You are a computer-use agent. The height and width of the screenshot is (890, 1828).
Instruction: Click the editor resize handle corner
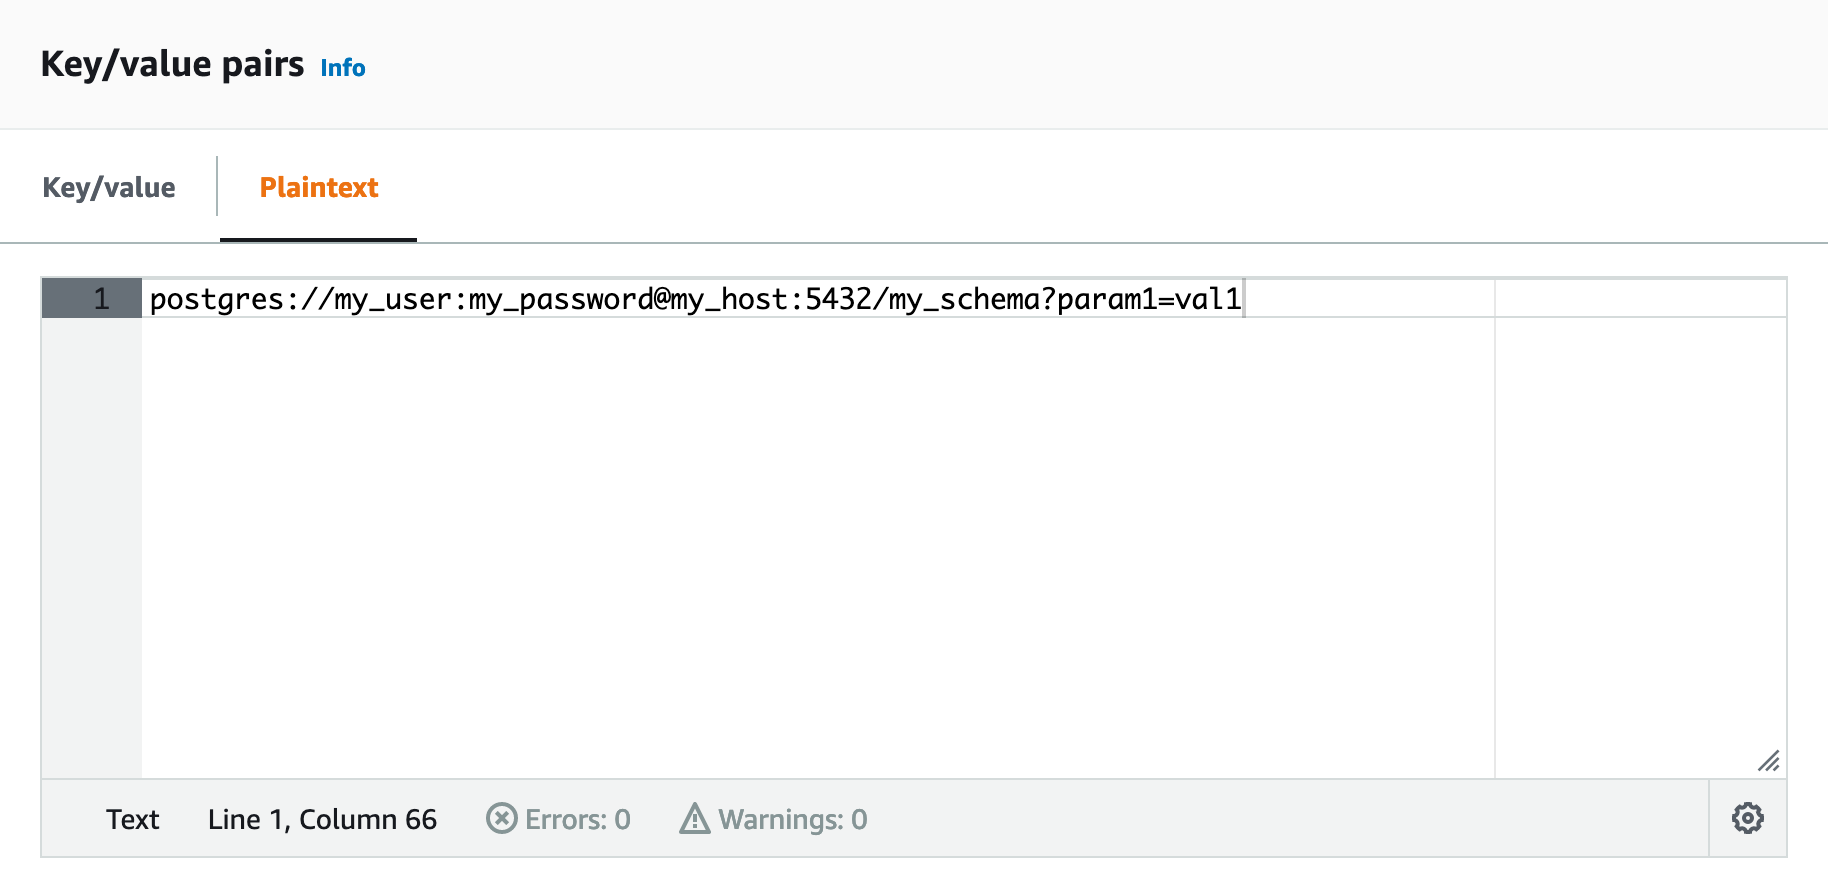(1768, 761)
